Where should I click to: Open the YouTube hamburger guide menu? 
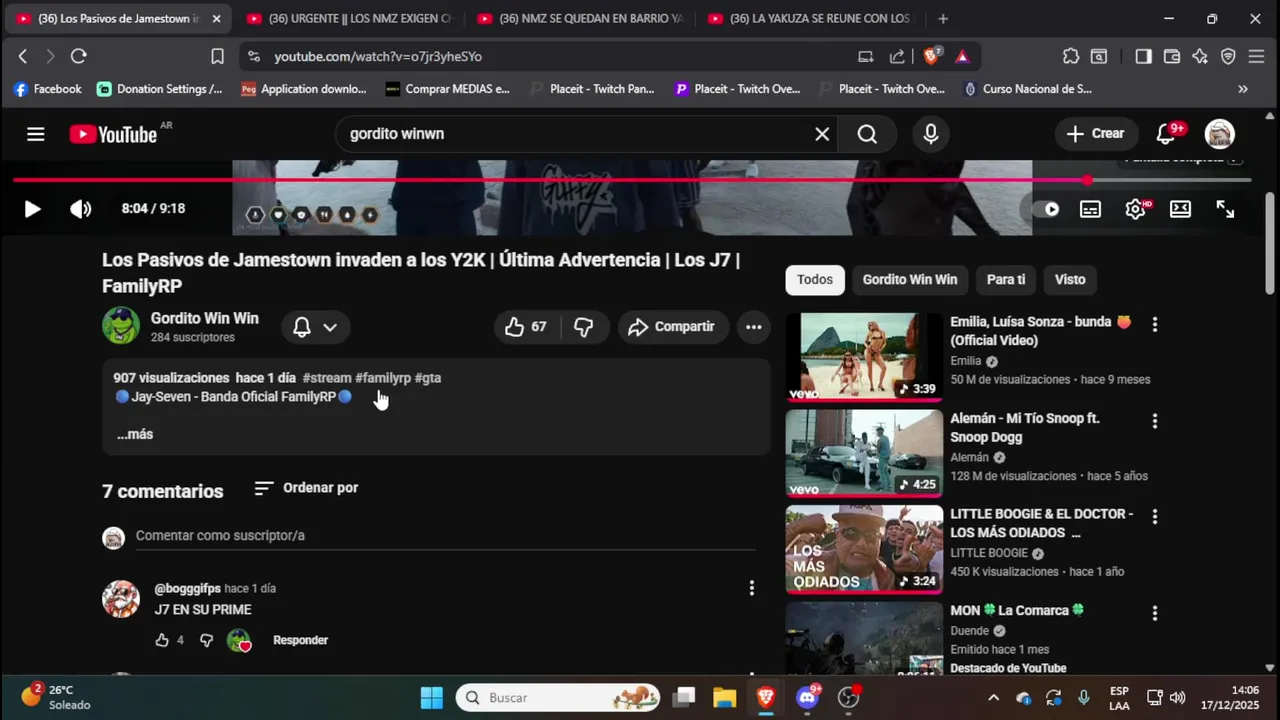click(x=36, y=134)
